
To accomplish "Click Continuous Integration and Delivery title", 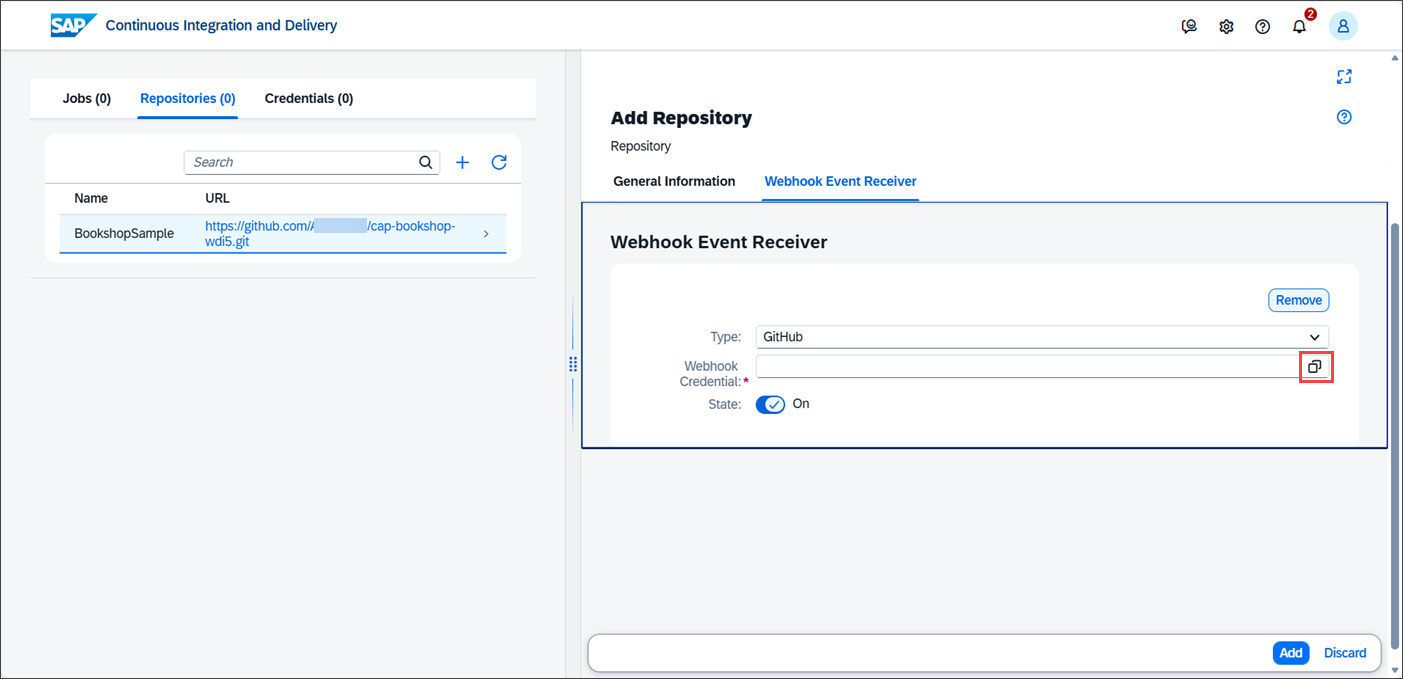I will click(x=221, y=25).
